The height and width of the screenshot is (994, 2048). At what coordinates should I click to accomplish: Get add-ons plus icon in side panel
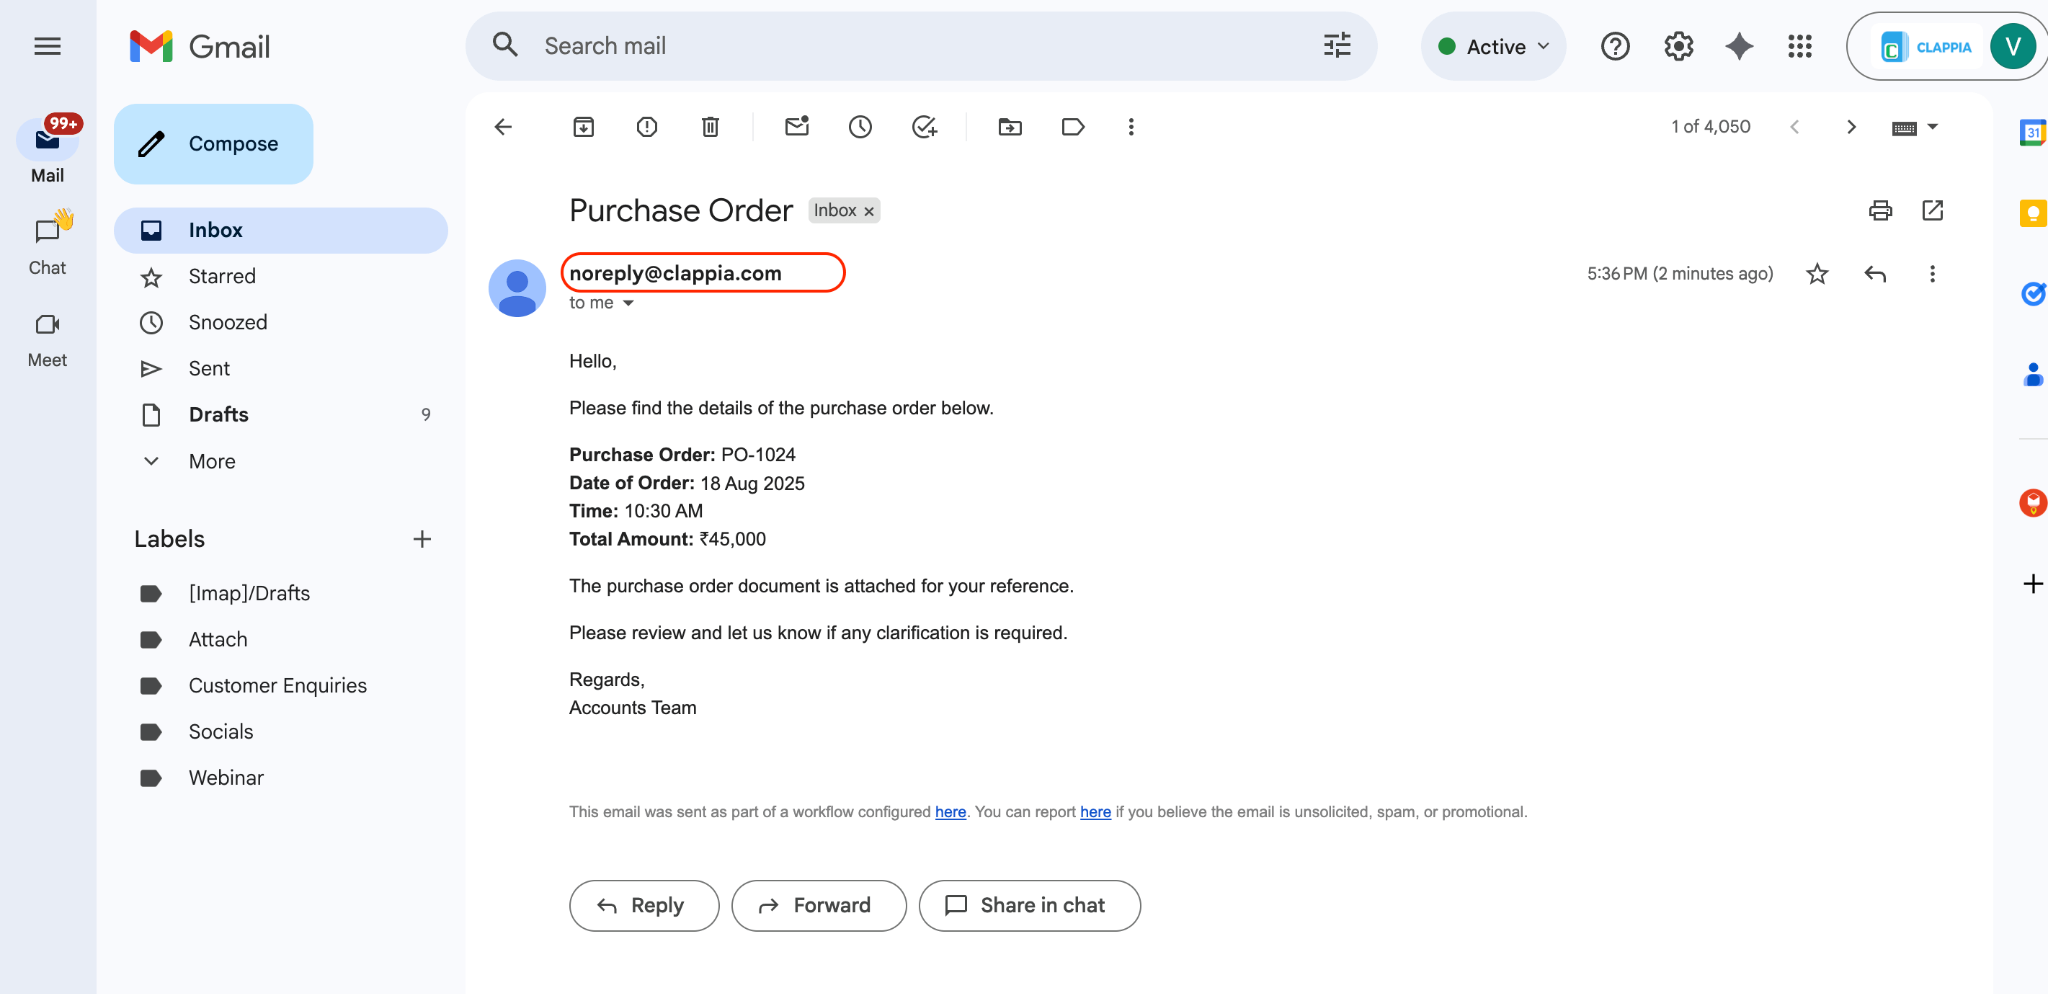2032,584
